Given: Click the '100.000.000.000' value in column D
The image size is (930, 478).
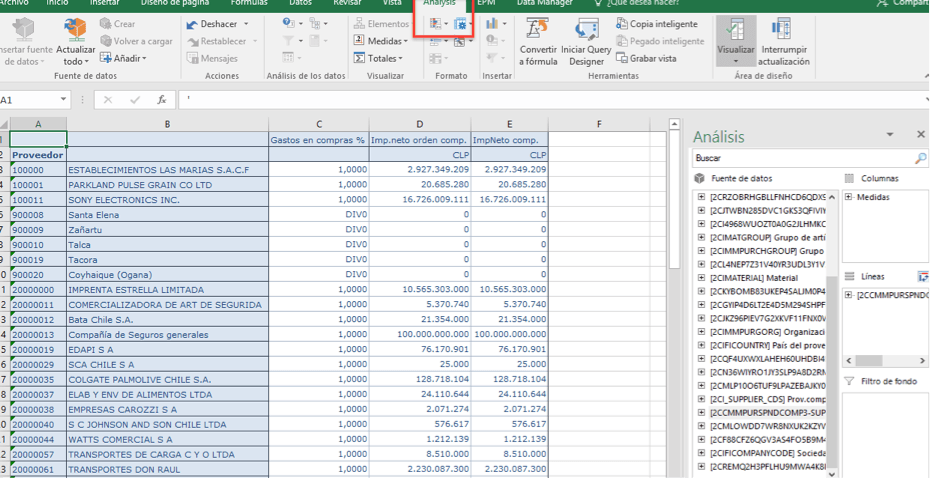Looking at the screenshot, I should click(420, 334).
